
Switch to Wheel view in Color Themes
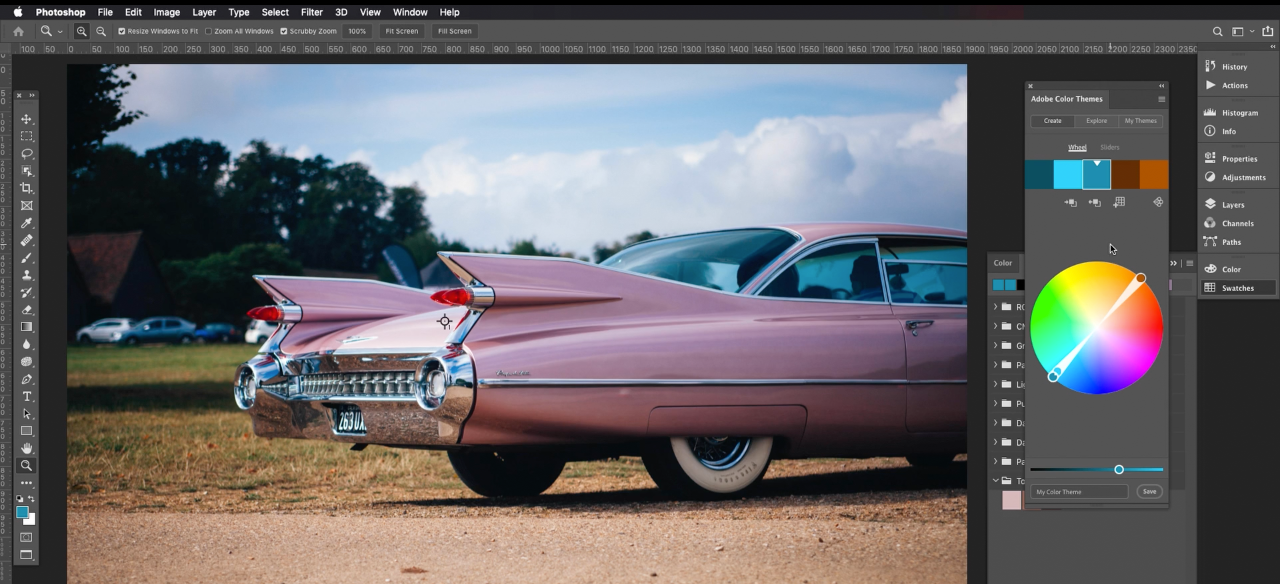tap(1077, 147)
